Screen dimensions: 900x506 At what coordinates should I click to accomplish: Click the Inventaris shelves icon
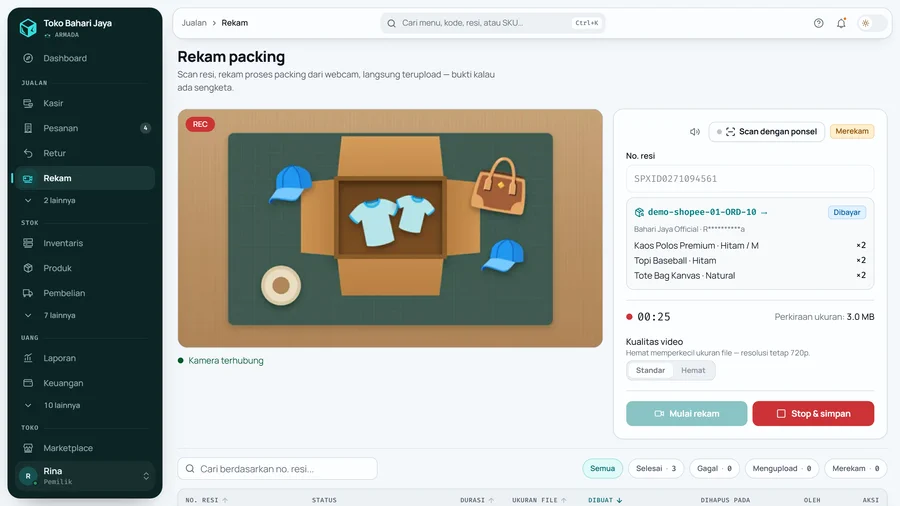point(28,243)
